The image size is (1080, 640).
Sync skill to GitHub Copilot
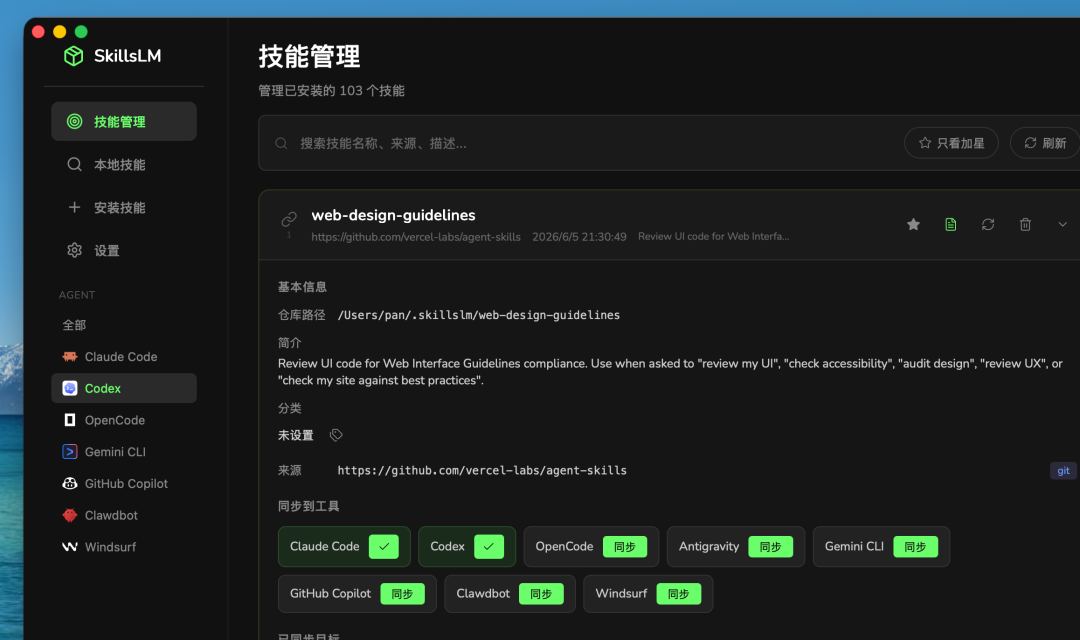pyautogui.click(x=402, y=594)
